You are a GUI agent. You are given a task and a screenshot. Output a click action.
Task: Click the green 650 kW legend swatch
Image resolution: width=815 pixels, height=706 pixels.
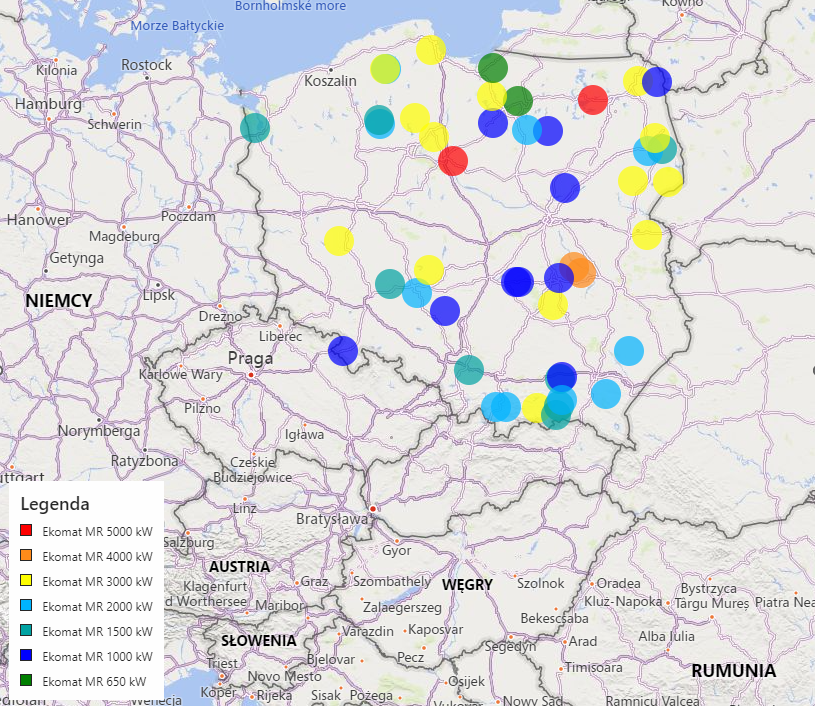tap(28, 681)
